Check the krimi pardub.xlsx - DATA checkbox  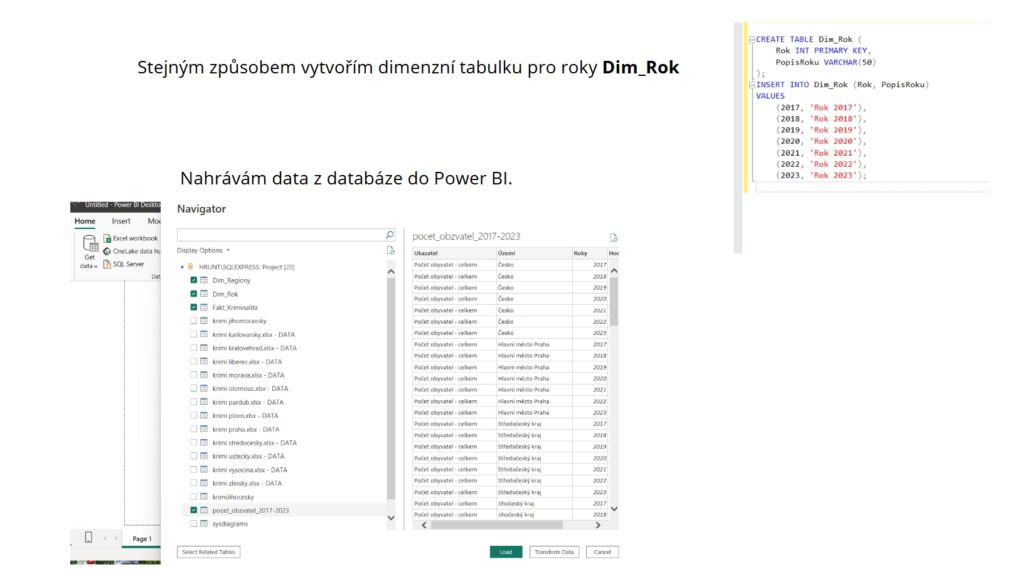pos(193,402)
